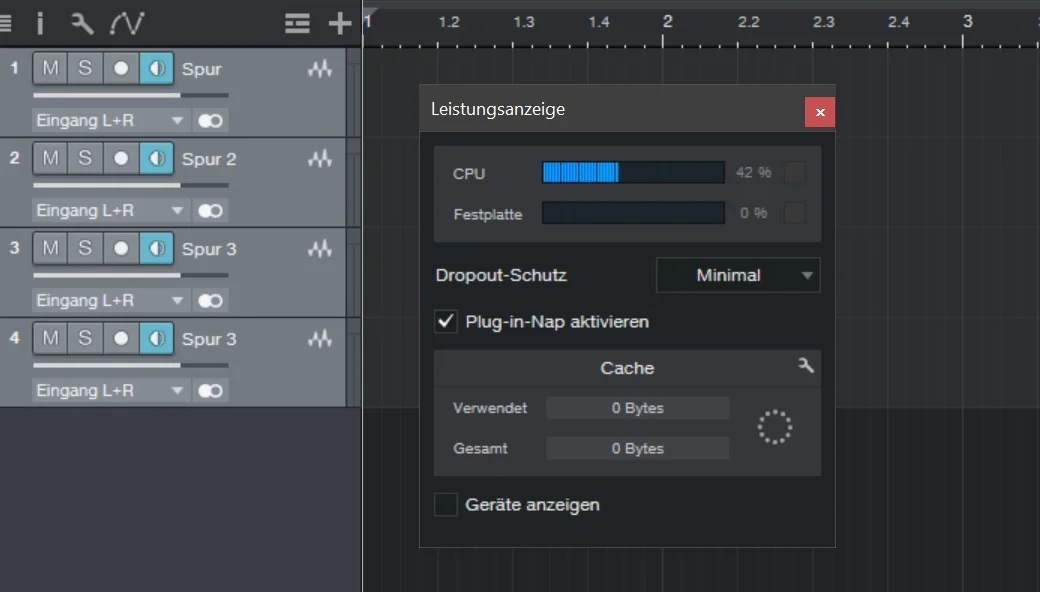The width and height of the screenshot is (1040, 592).
Task: Click bar 3 on the timeline ruler
Action: 968,22
